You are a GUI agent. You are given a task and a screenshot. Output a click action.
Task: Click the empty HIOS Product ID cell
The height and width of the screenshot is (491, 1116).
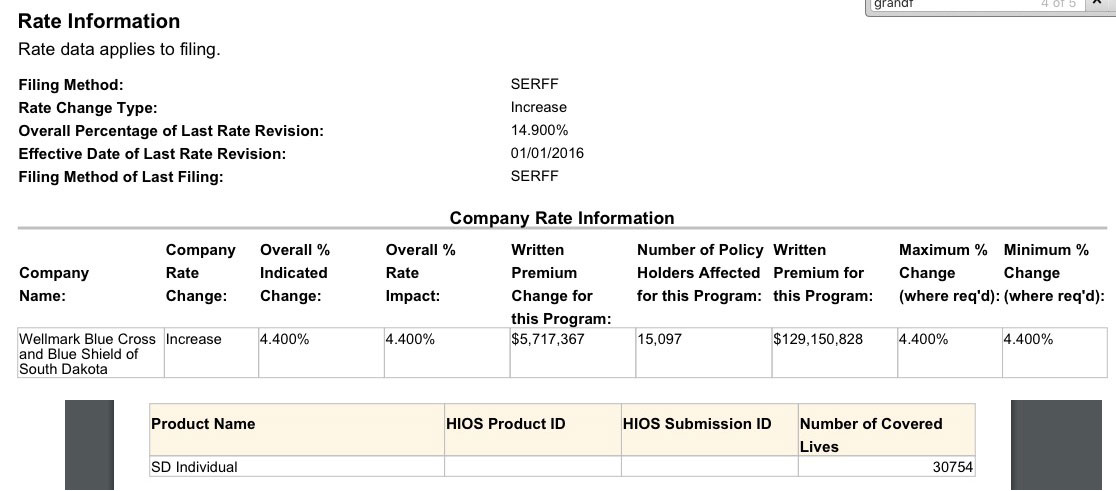[532, 467]
